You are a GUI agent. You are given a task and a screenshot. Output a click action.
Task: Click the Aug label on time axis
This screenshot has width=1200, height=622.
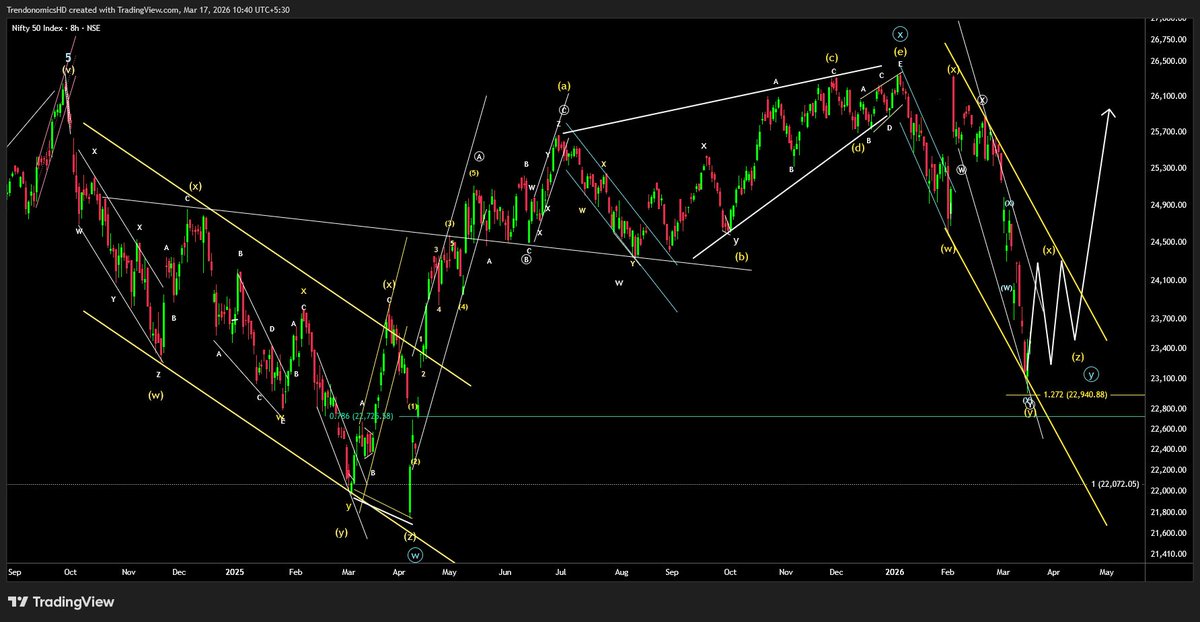pos(622,573)
